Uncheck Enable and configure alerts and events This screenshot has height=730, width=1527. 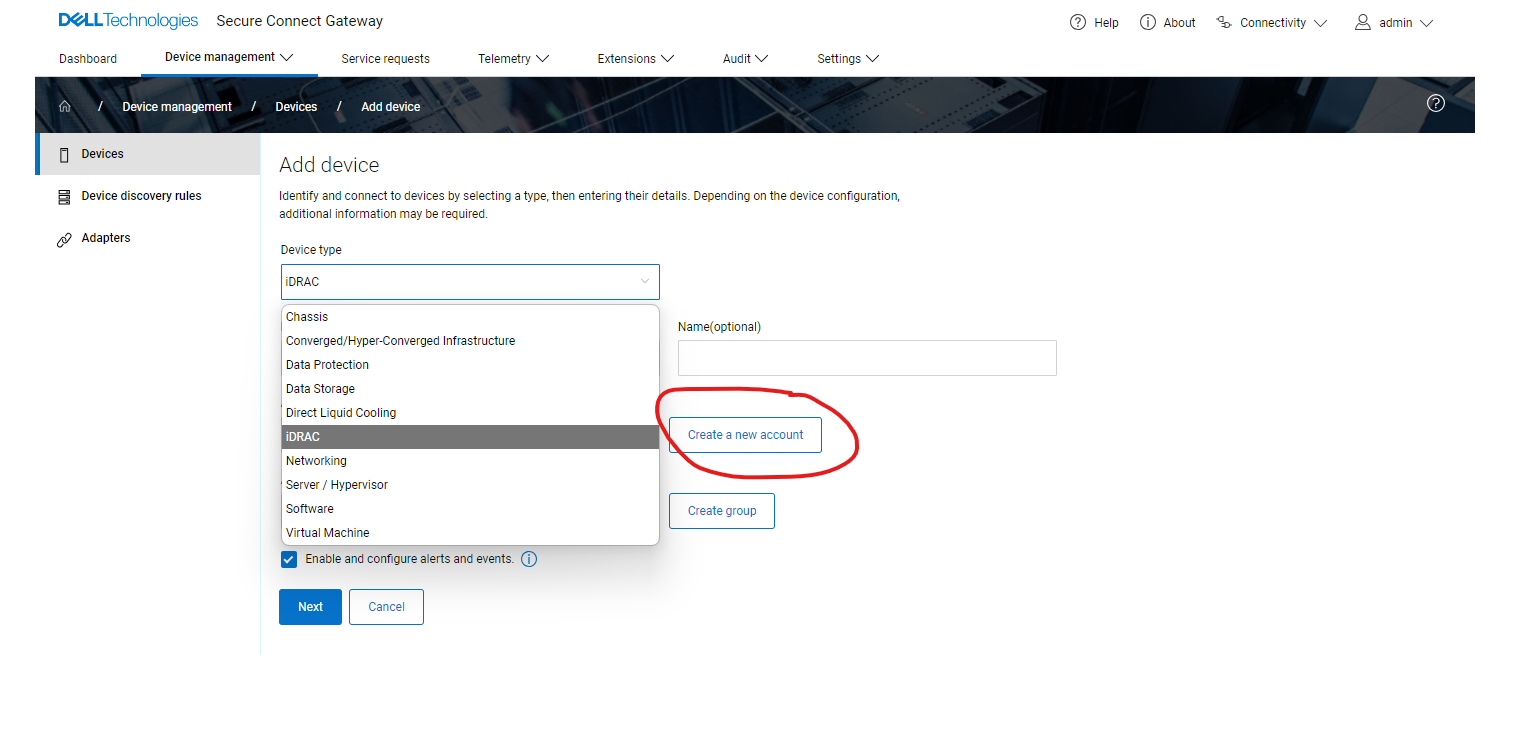(x=288, y=559)
